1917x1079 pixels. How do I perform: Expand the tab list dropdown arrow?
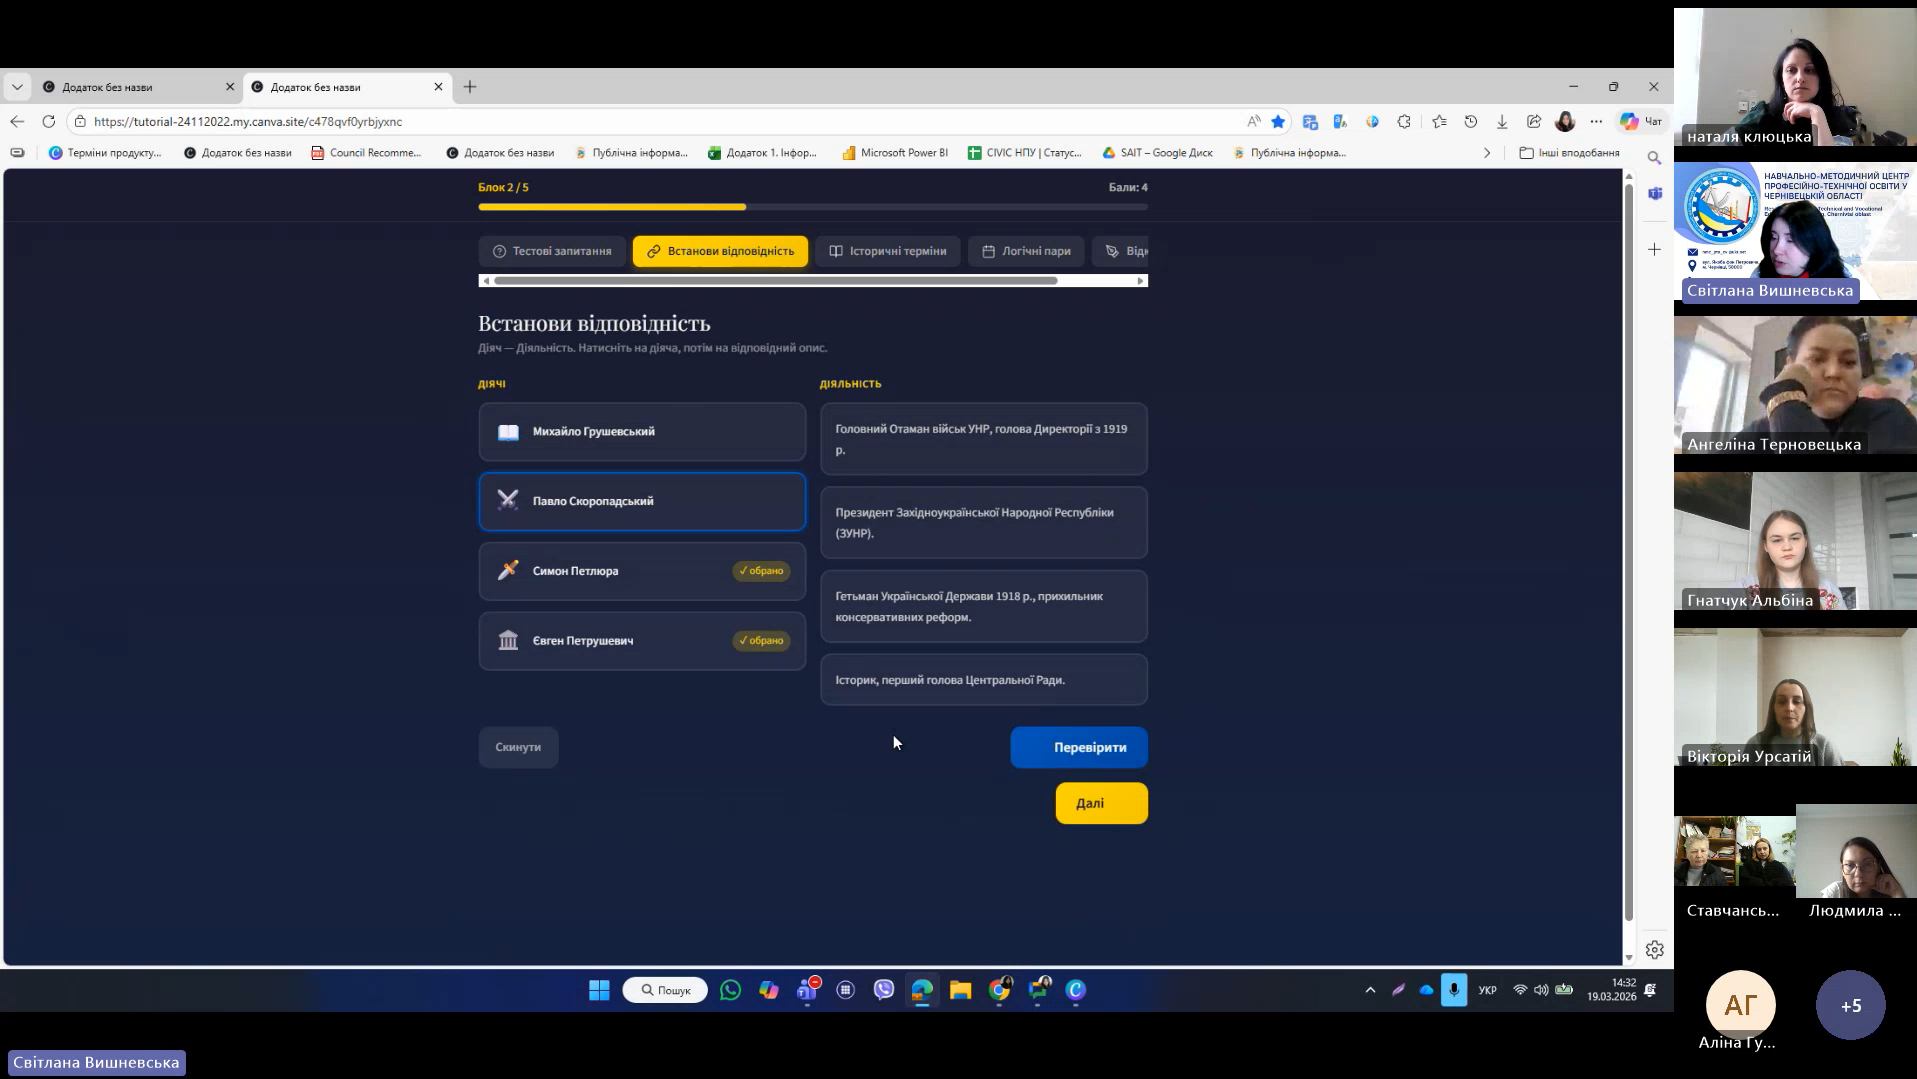tap(17, 87)
